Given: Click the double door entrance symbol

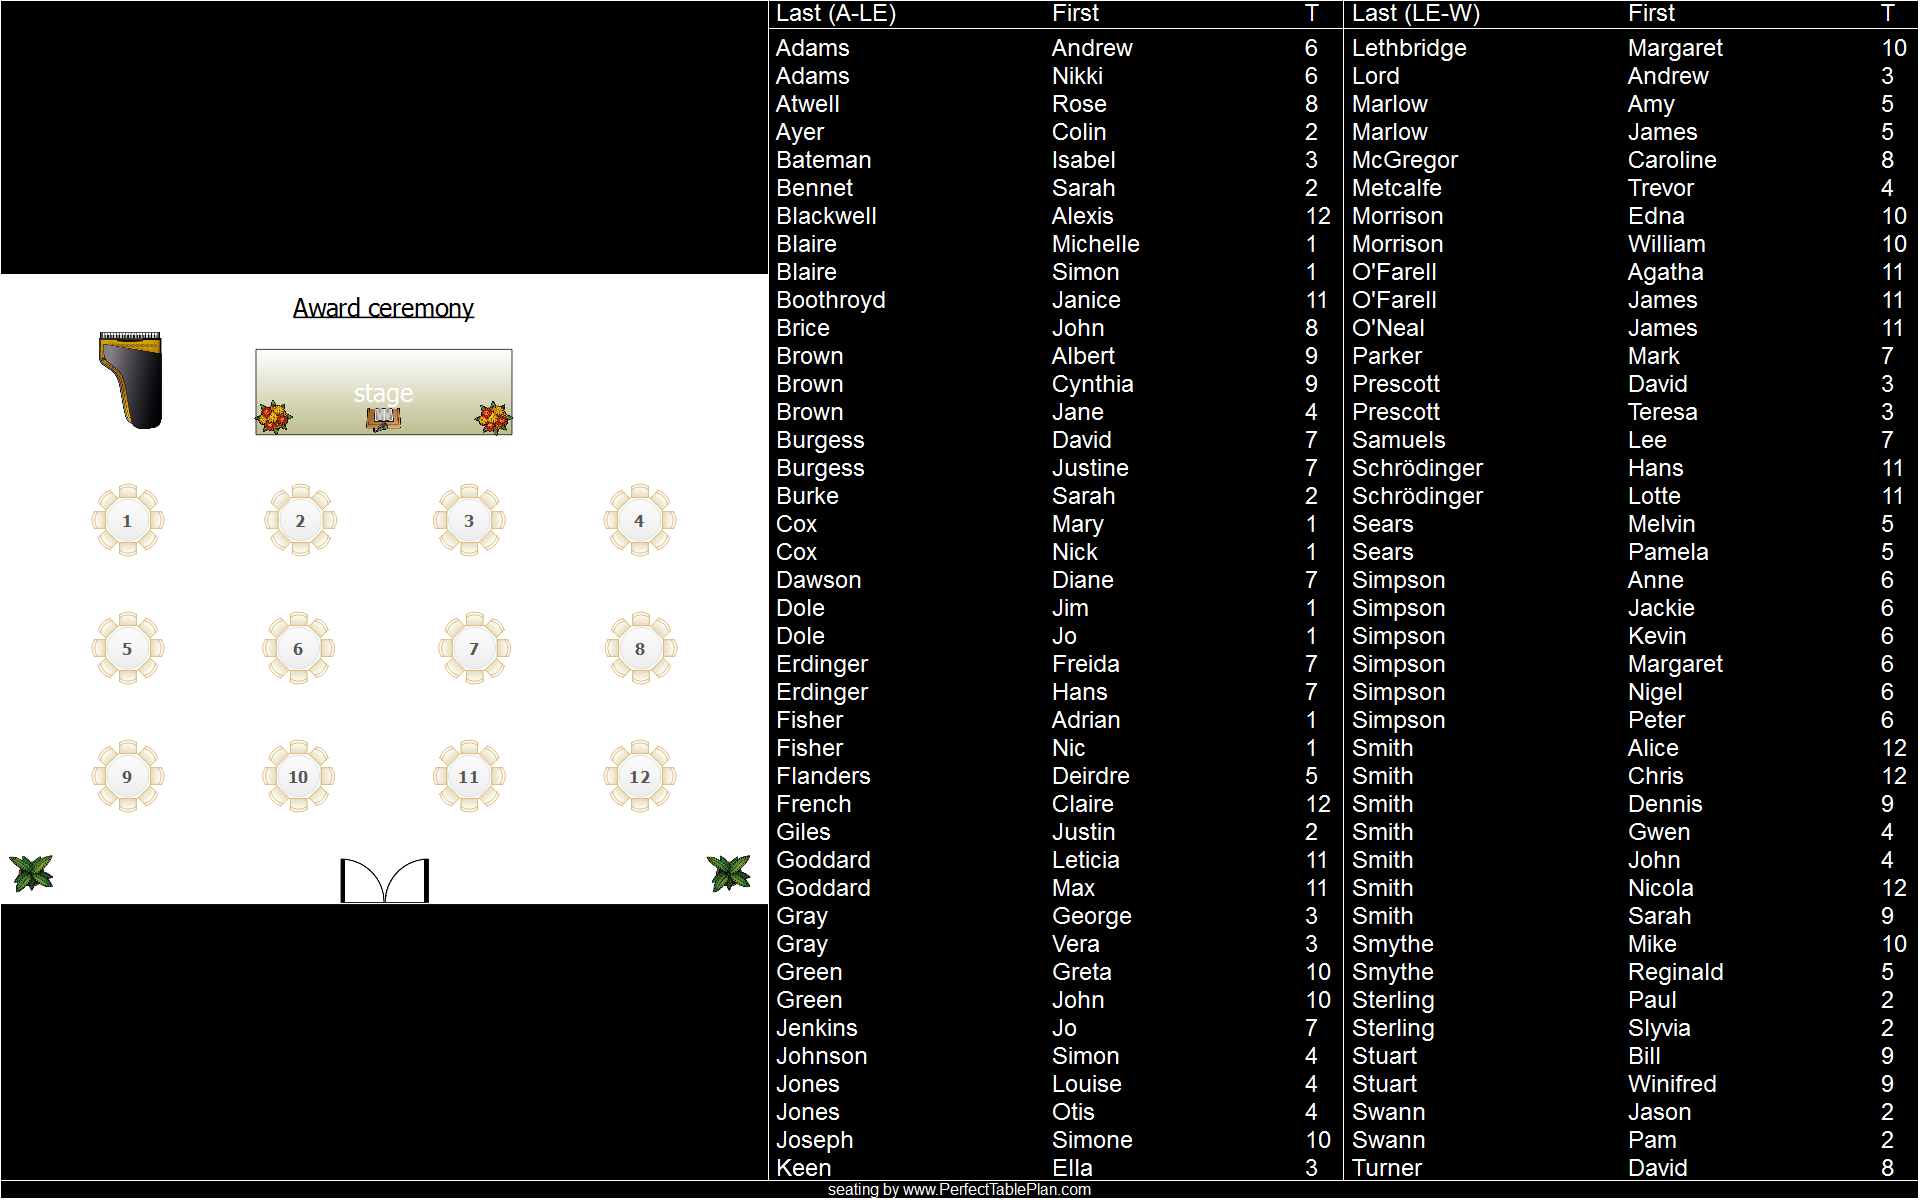Looking at the screenshot, I should (385, 881).
